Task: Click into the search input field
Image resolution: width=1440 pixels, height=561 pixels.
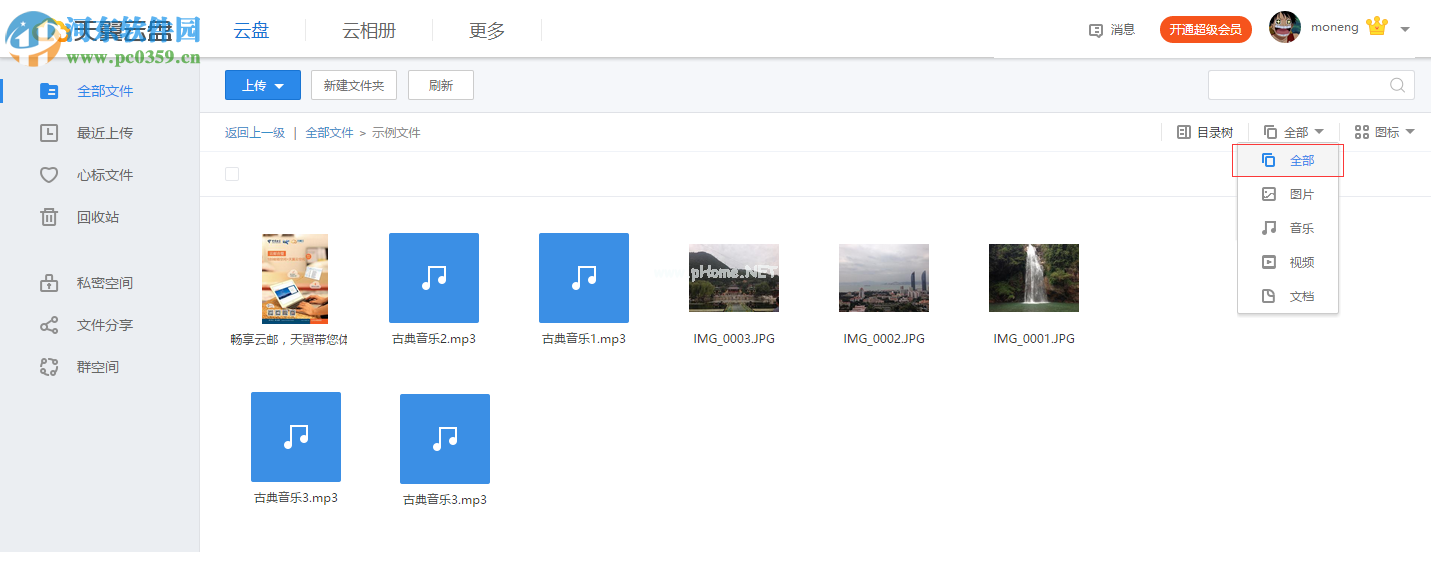Action: tap(1298, 85)
